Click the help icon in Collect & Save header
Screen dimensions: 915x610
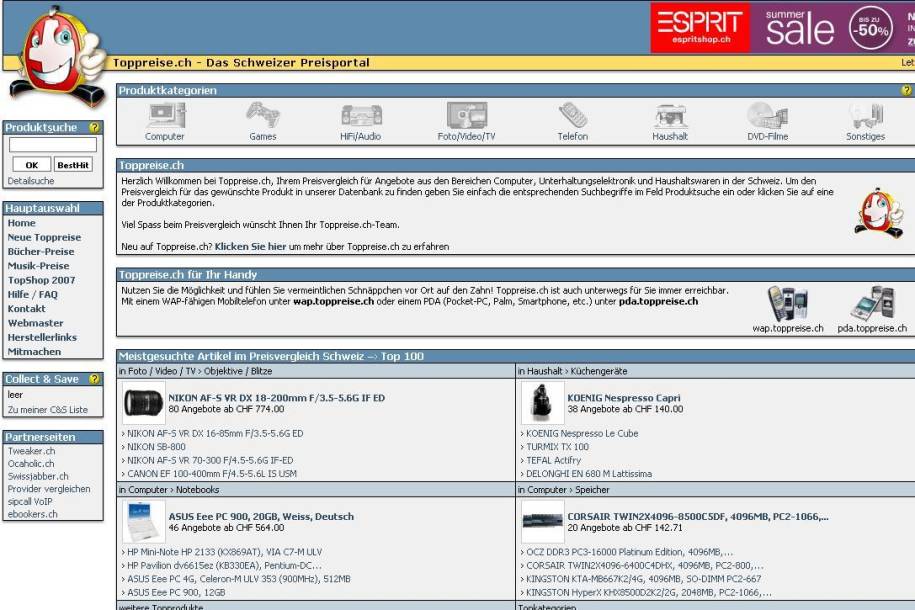click(94, 379)
